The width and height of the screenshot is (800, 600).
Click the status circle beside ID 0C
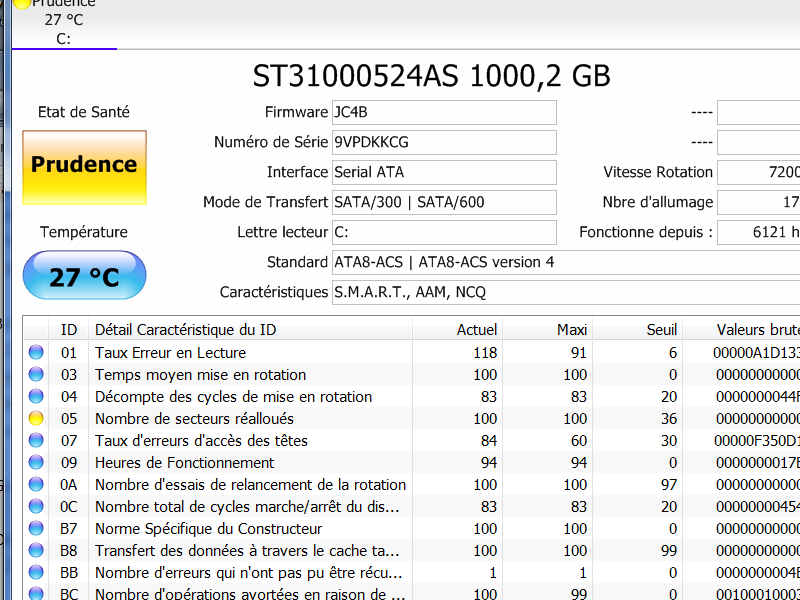pos(36,506)
